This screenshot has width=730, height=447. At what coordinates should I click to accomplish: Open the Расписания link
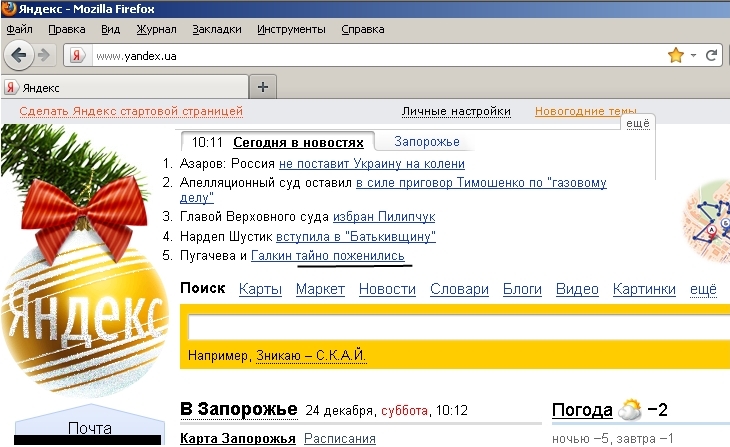(339, 439)
